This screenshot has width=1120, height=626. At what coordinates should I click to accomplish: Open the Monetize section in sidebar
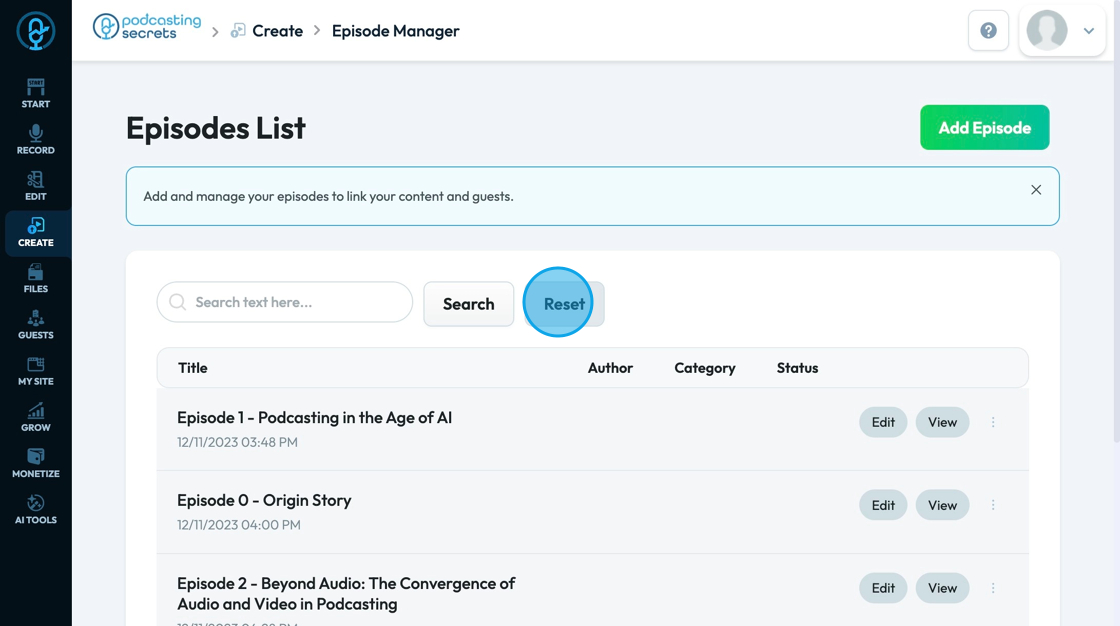(36, 464)
